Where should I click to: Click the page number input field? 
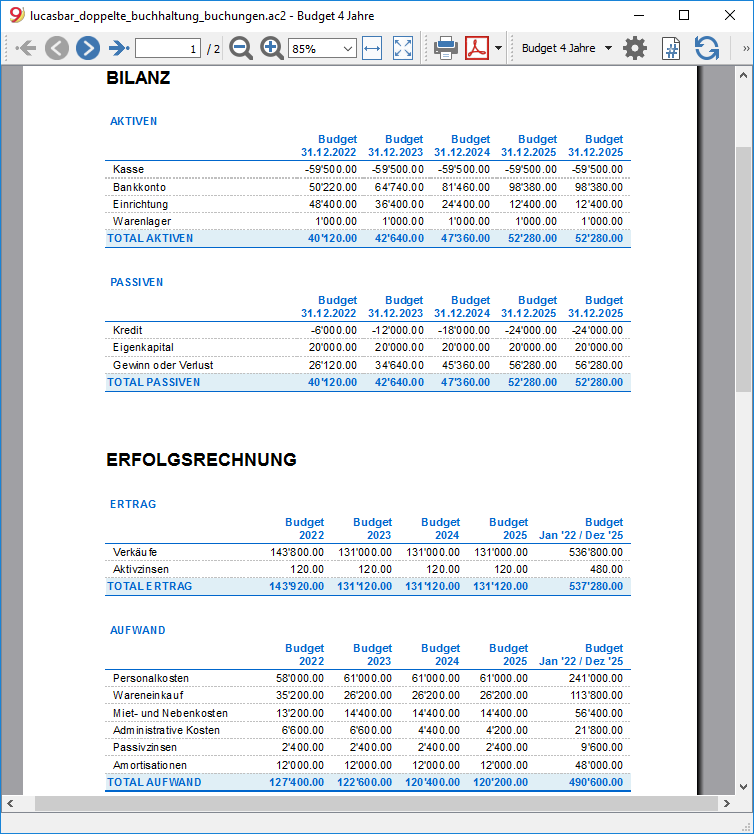pos(168,49)
